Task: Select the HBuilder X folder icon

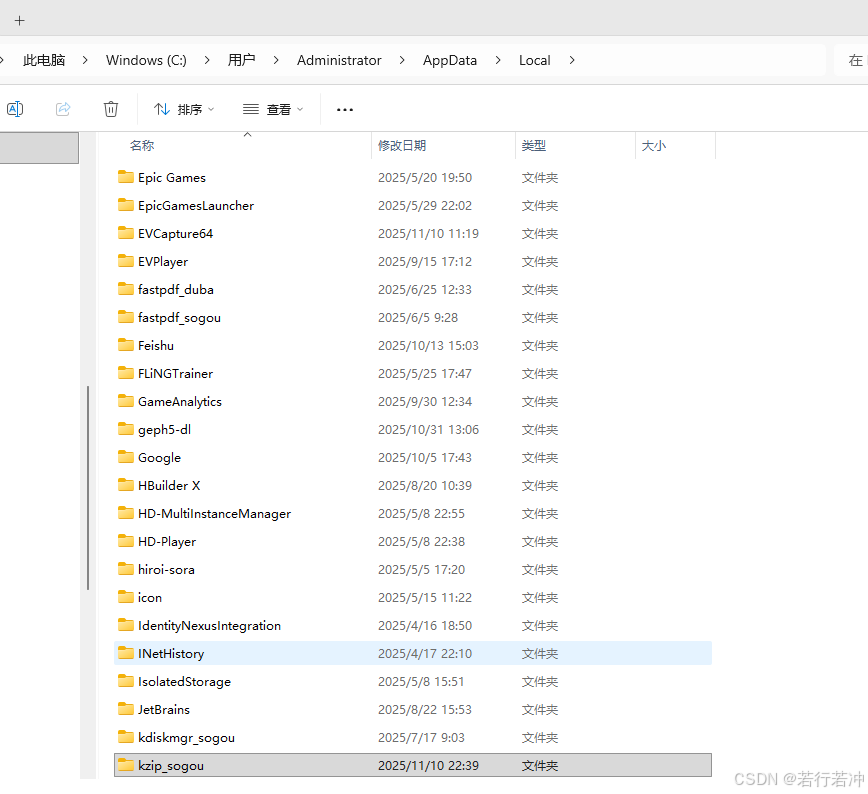Action: click(x=126, y=485)
